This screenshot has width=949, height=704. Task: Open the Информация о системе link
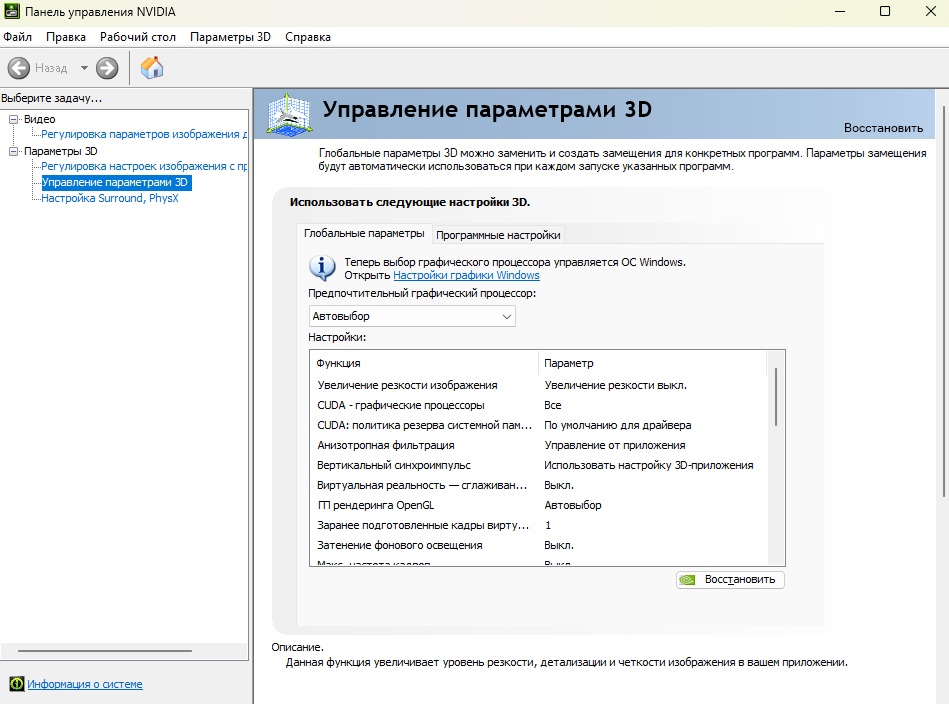point(85,684)
